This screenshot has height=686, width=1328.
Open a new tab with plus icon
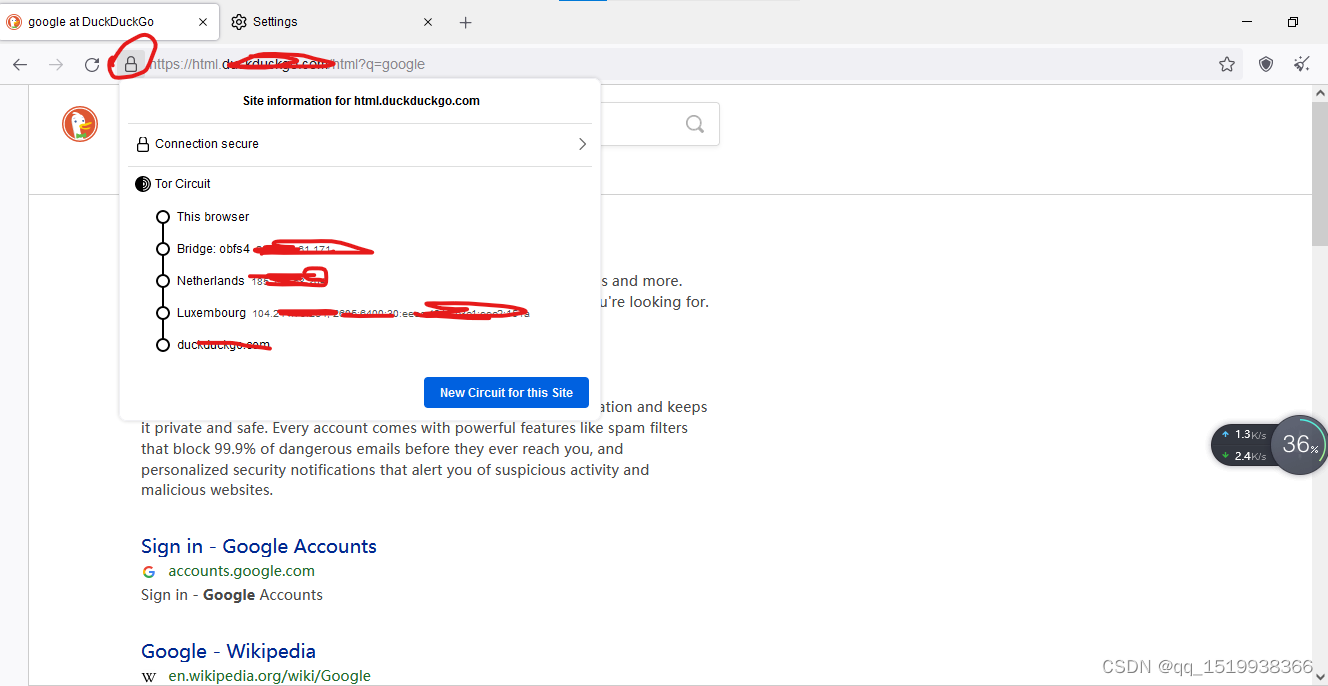point(465,22)
